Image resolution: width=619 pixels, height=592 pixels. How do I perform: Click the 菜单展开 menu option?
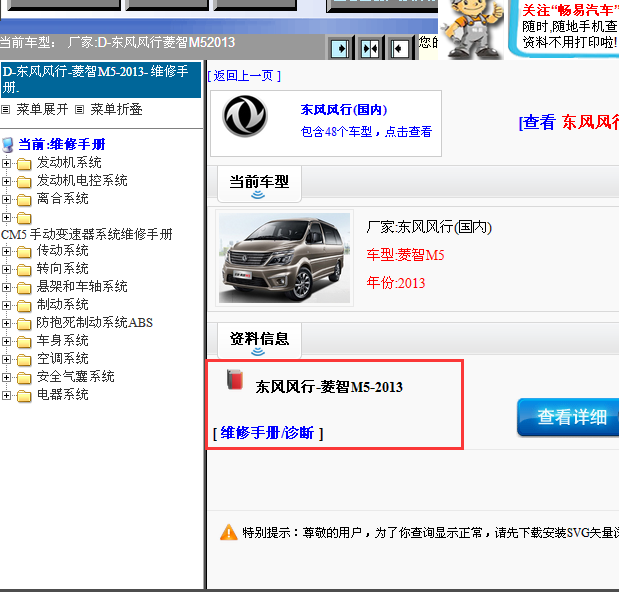(x=42, y=109)
